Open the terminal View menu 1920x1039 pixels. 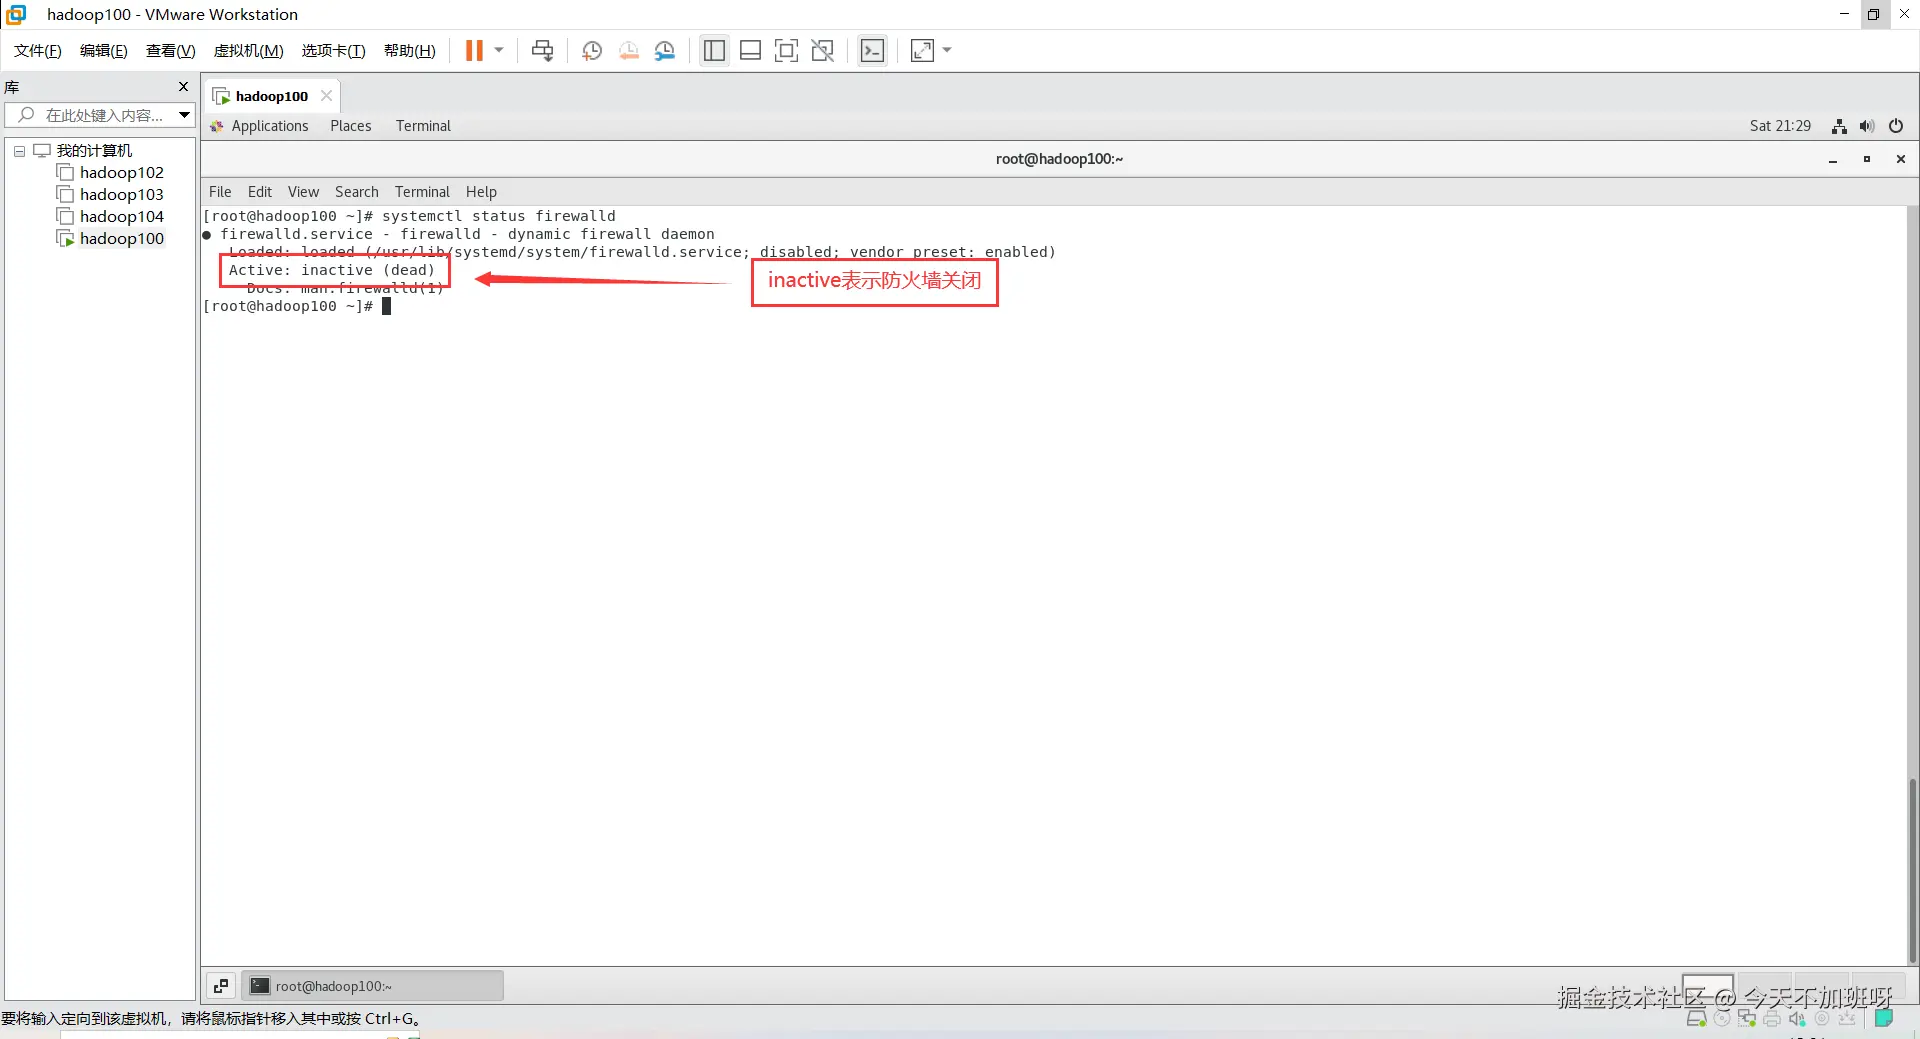[303, 192]
